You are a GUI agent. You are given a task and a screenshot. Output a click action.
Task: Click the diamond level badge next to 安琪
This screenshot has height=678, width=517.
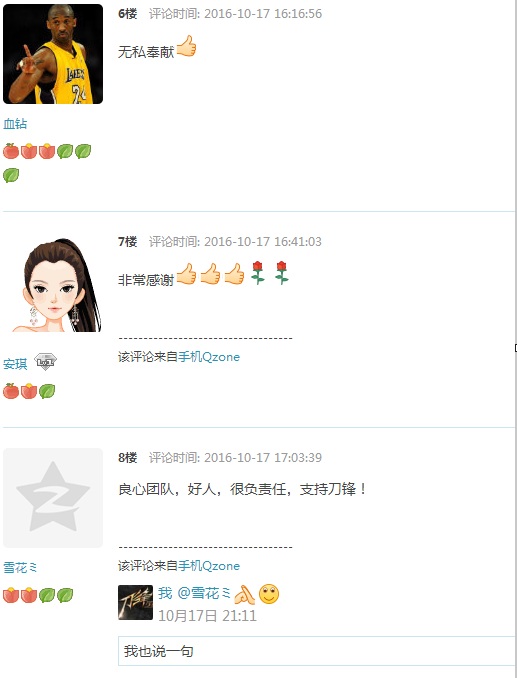(45, 362)
